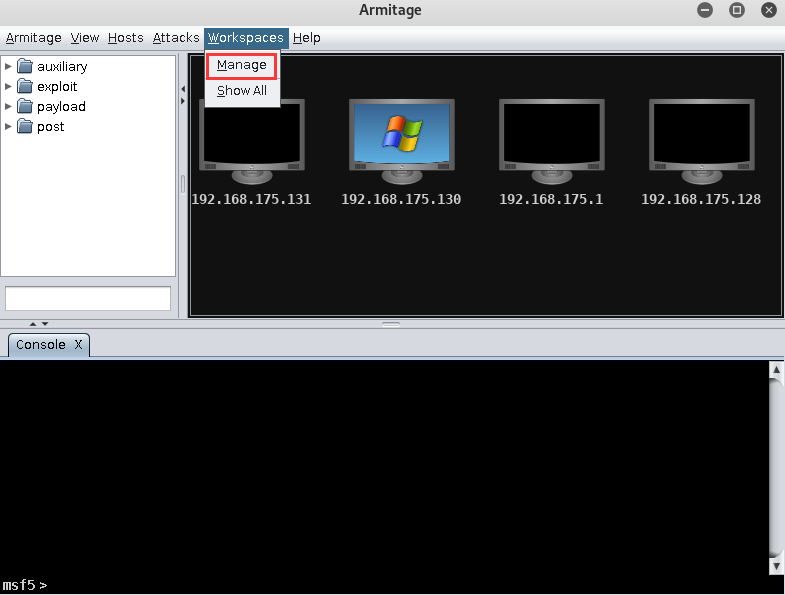This screenshot has width=785, height=595.
Task: Click console scrollbar up arrow
Action: 776,370
